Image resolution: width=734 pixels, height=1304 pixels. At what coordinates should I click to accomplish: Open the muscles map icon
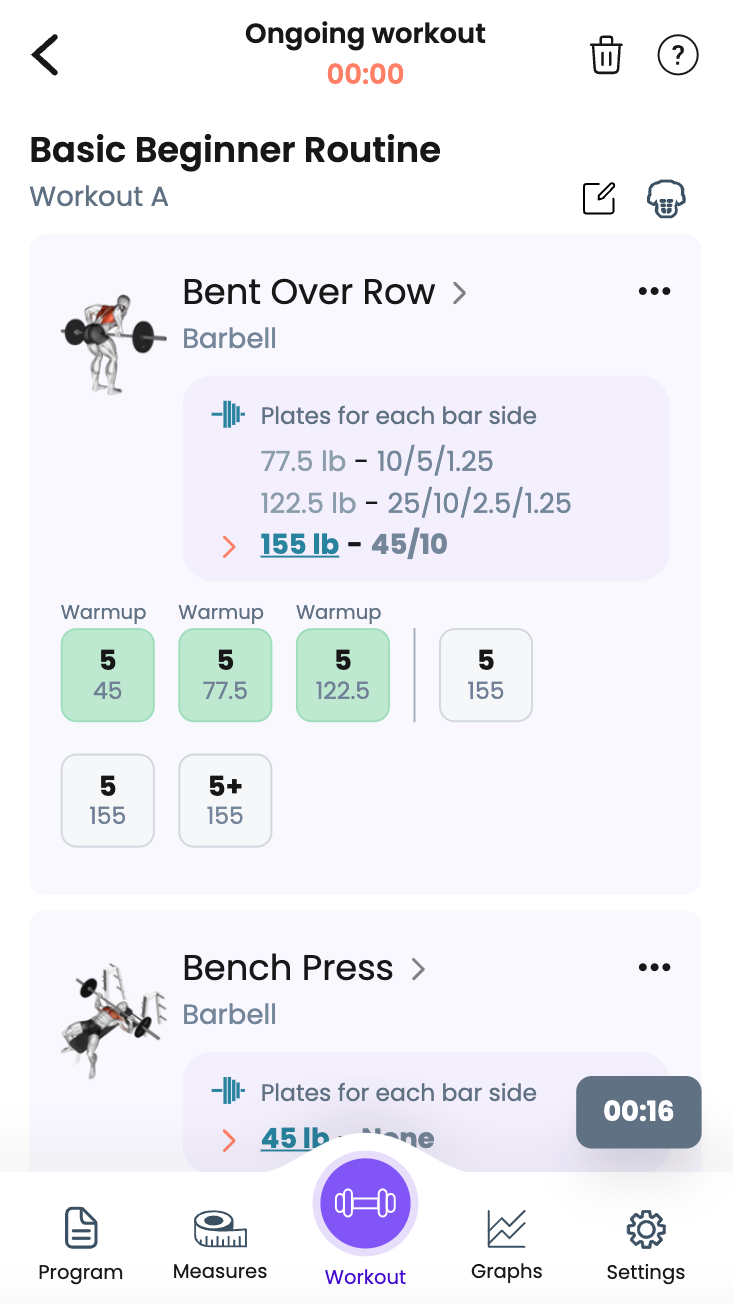coord(666,198)
